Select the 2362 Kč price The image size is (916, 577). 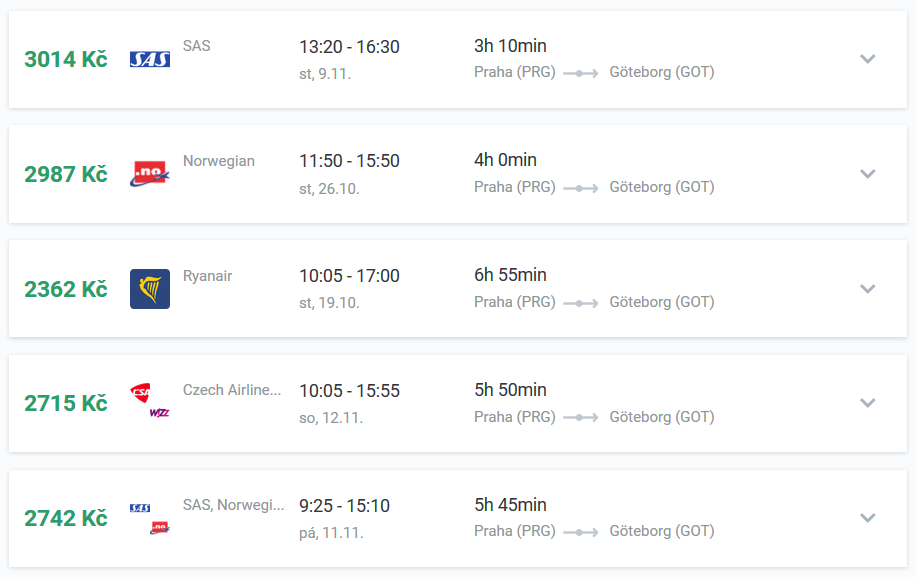[x=65, y=289]
